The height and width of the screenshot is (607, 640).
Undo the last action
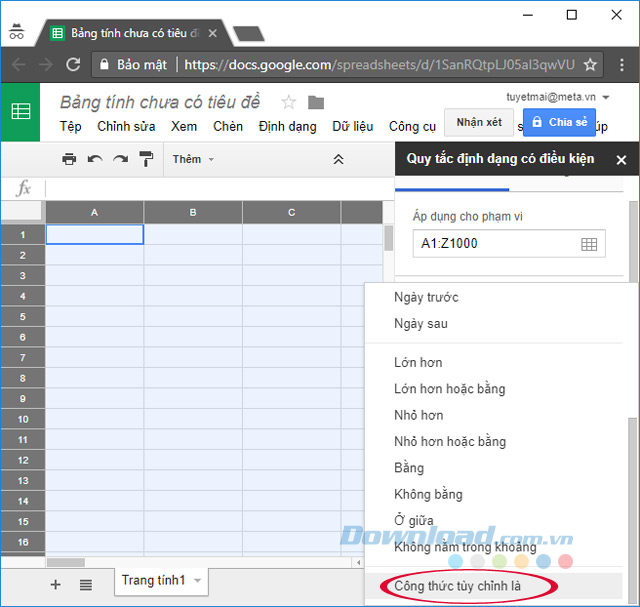tap(95, 159)
